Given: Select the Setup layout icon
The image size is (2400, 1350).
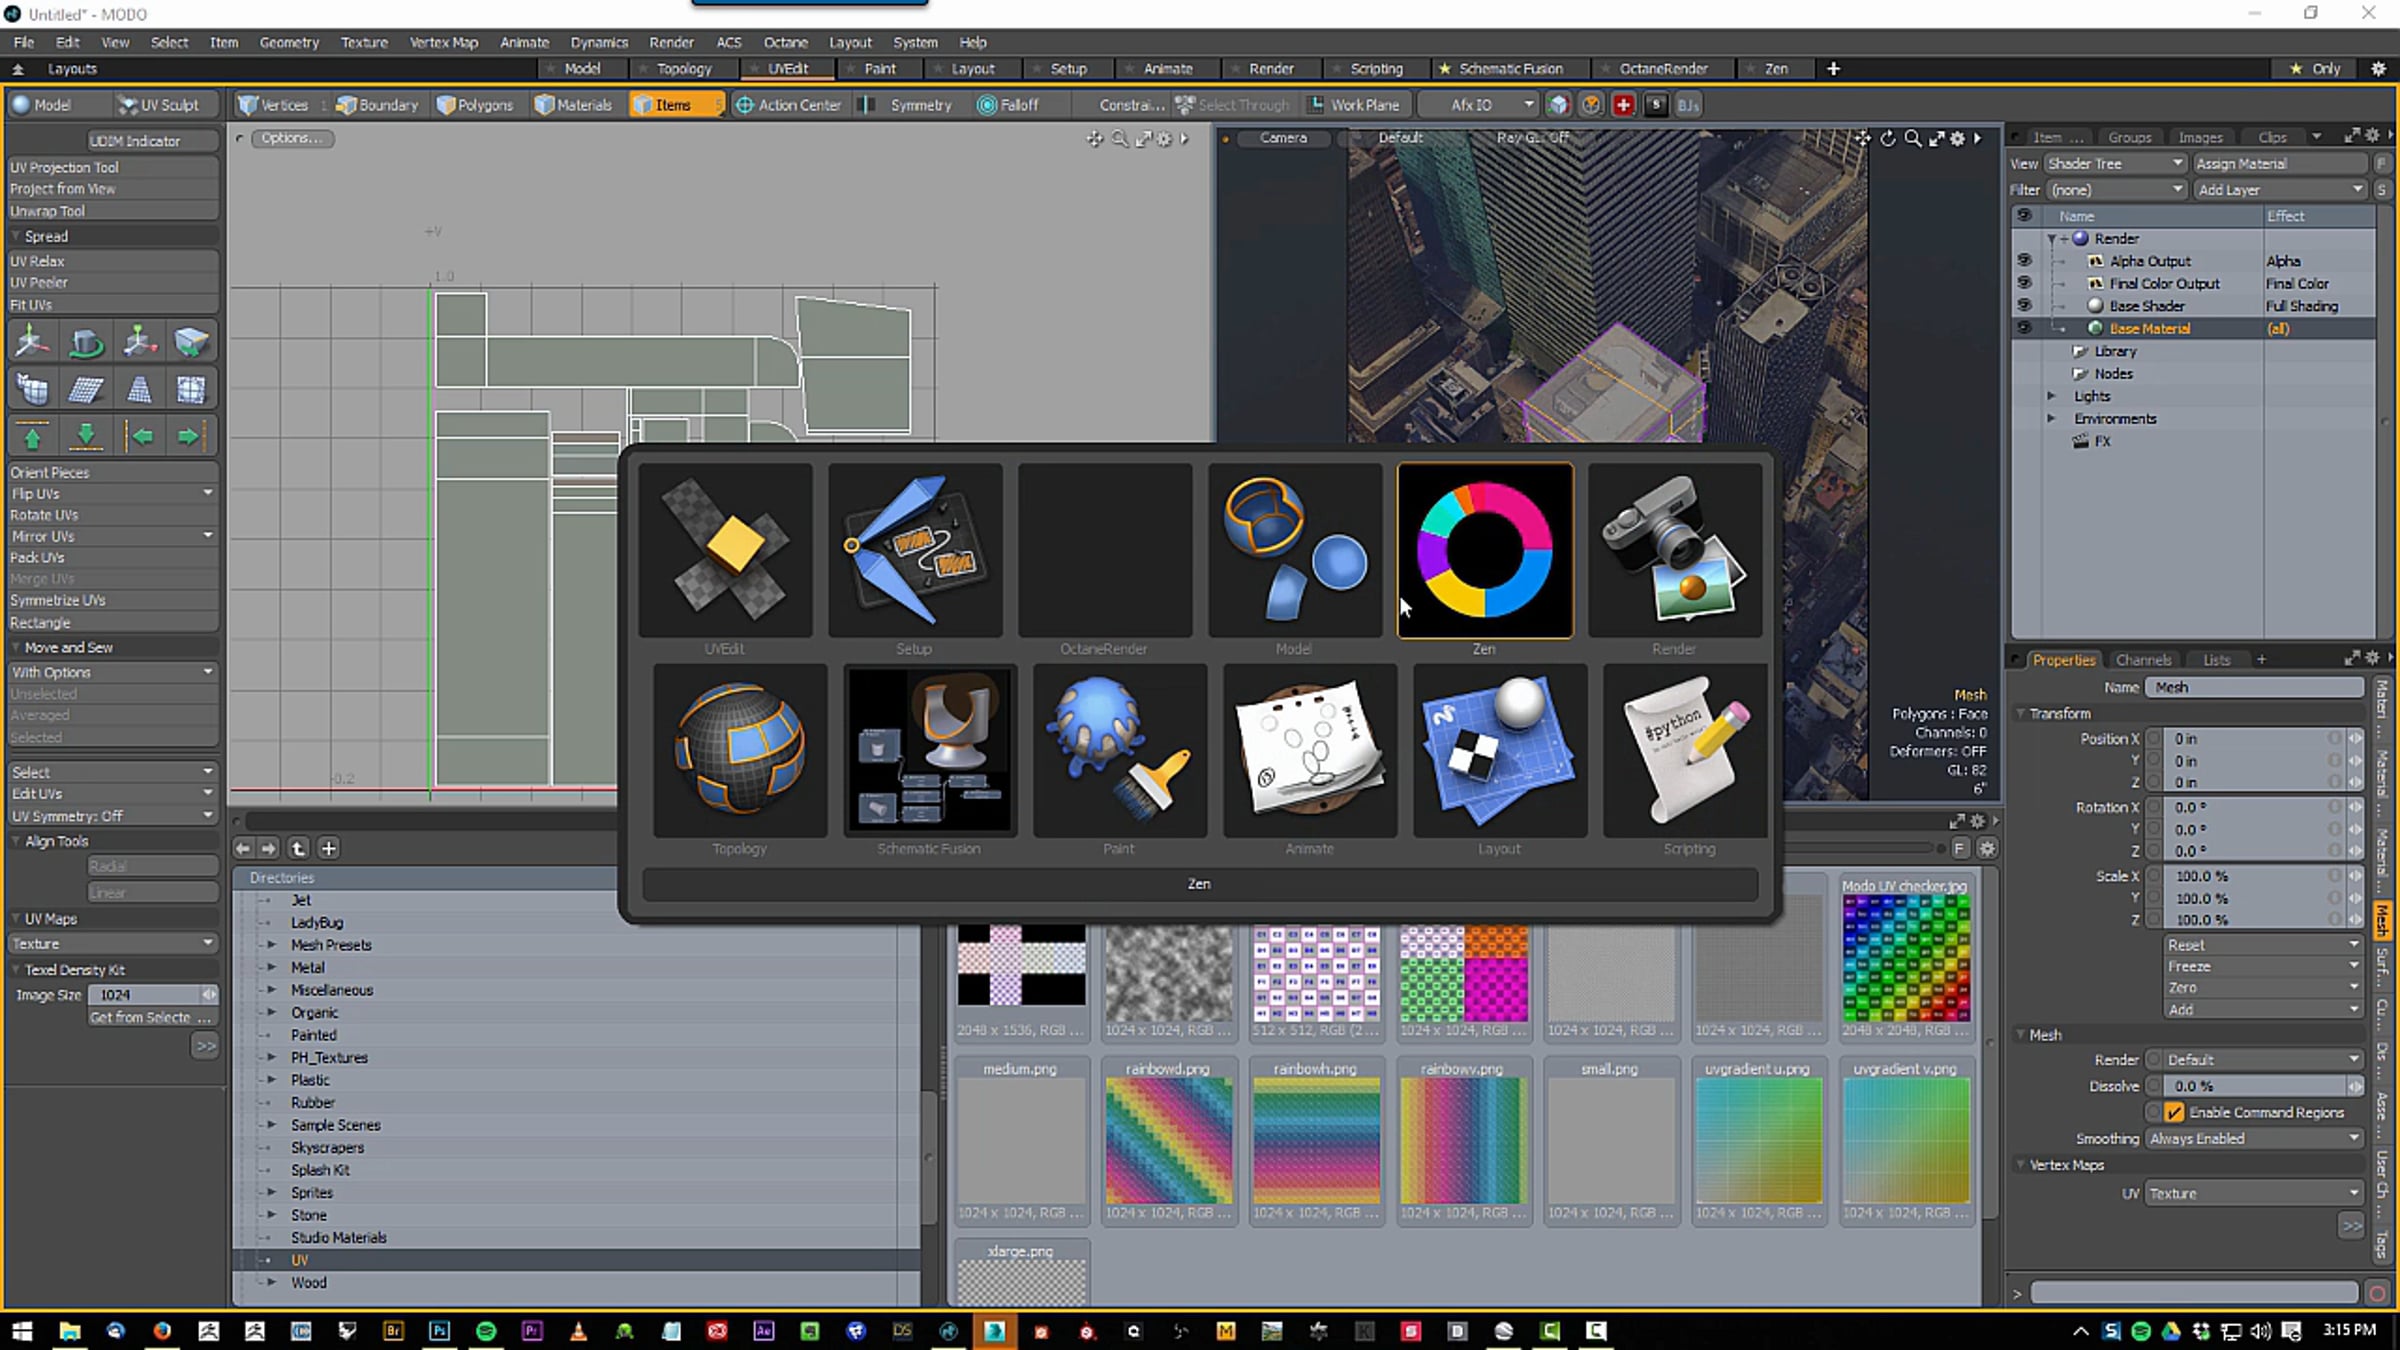Looking at the screenshot, I should [914, 551].
